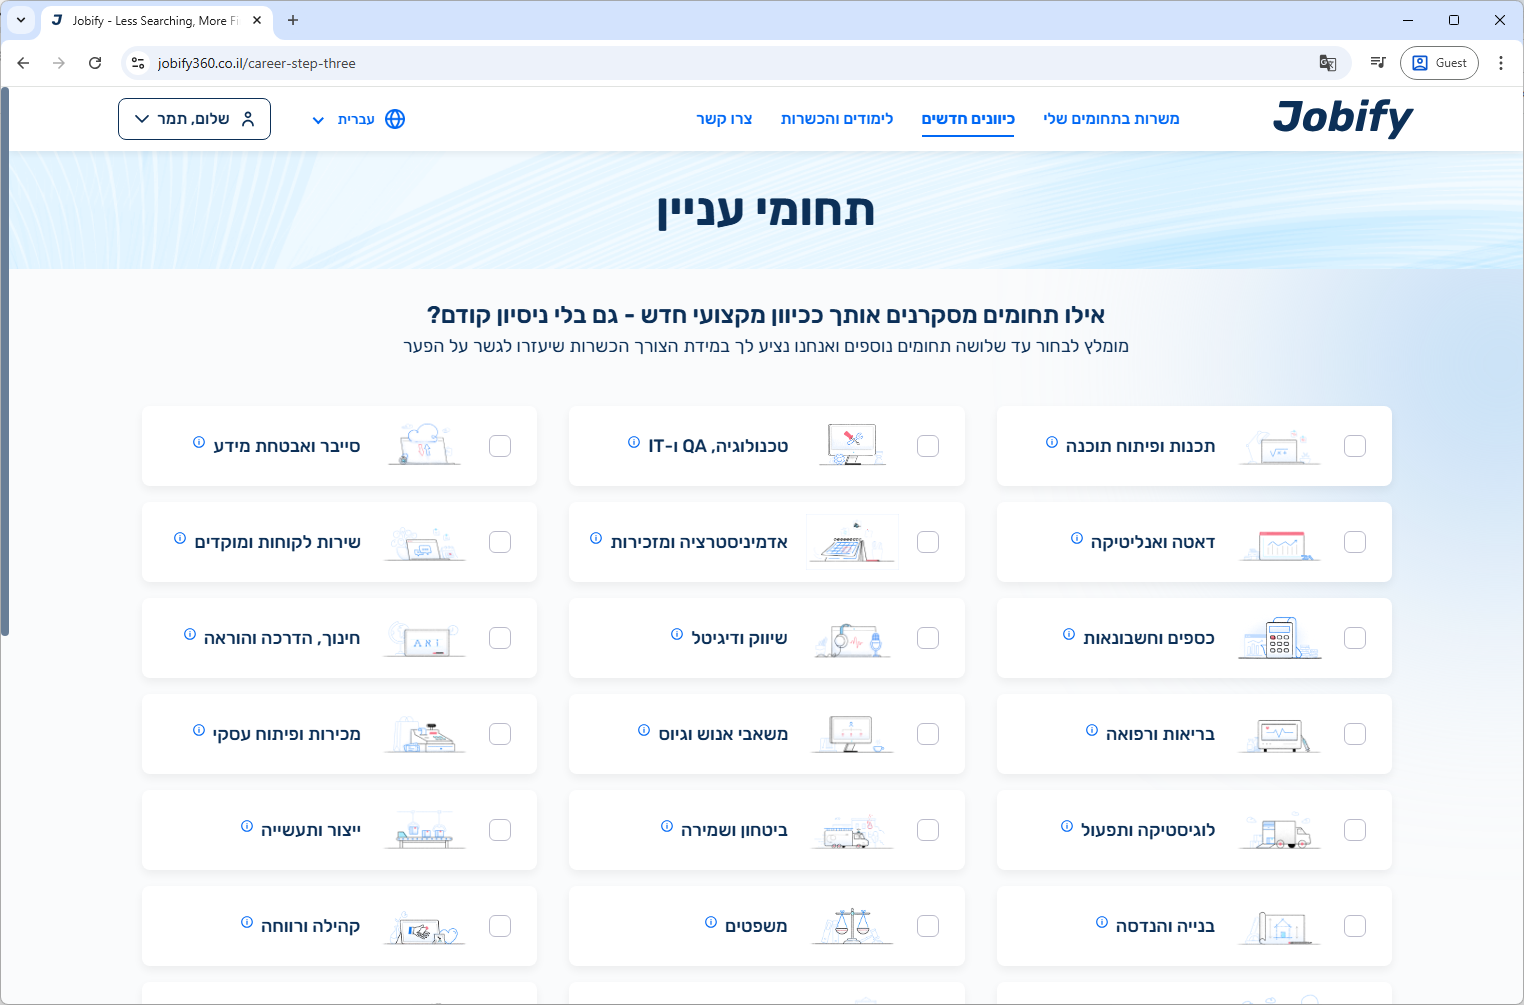Open the לימודים והכשרות menu item
Image resolution: width=1524 pixels, height=1005 pixels.
[836, 119]
